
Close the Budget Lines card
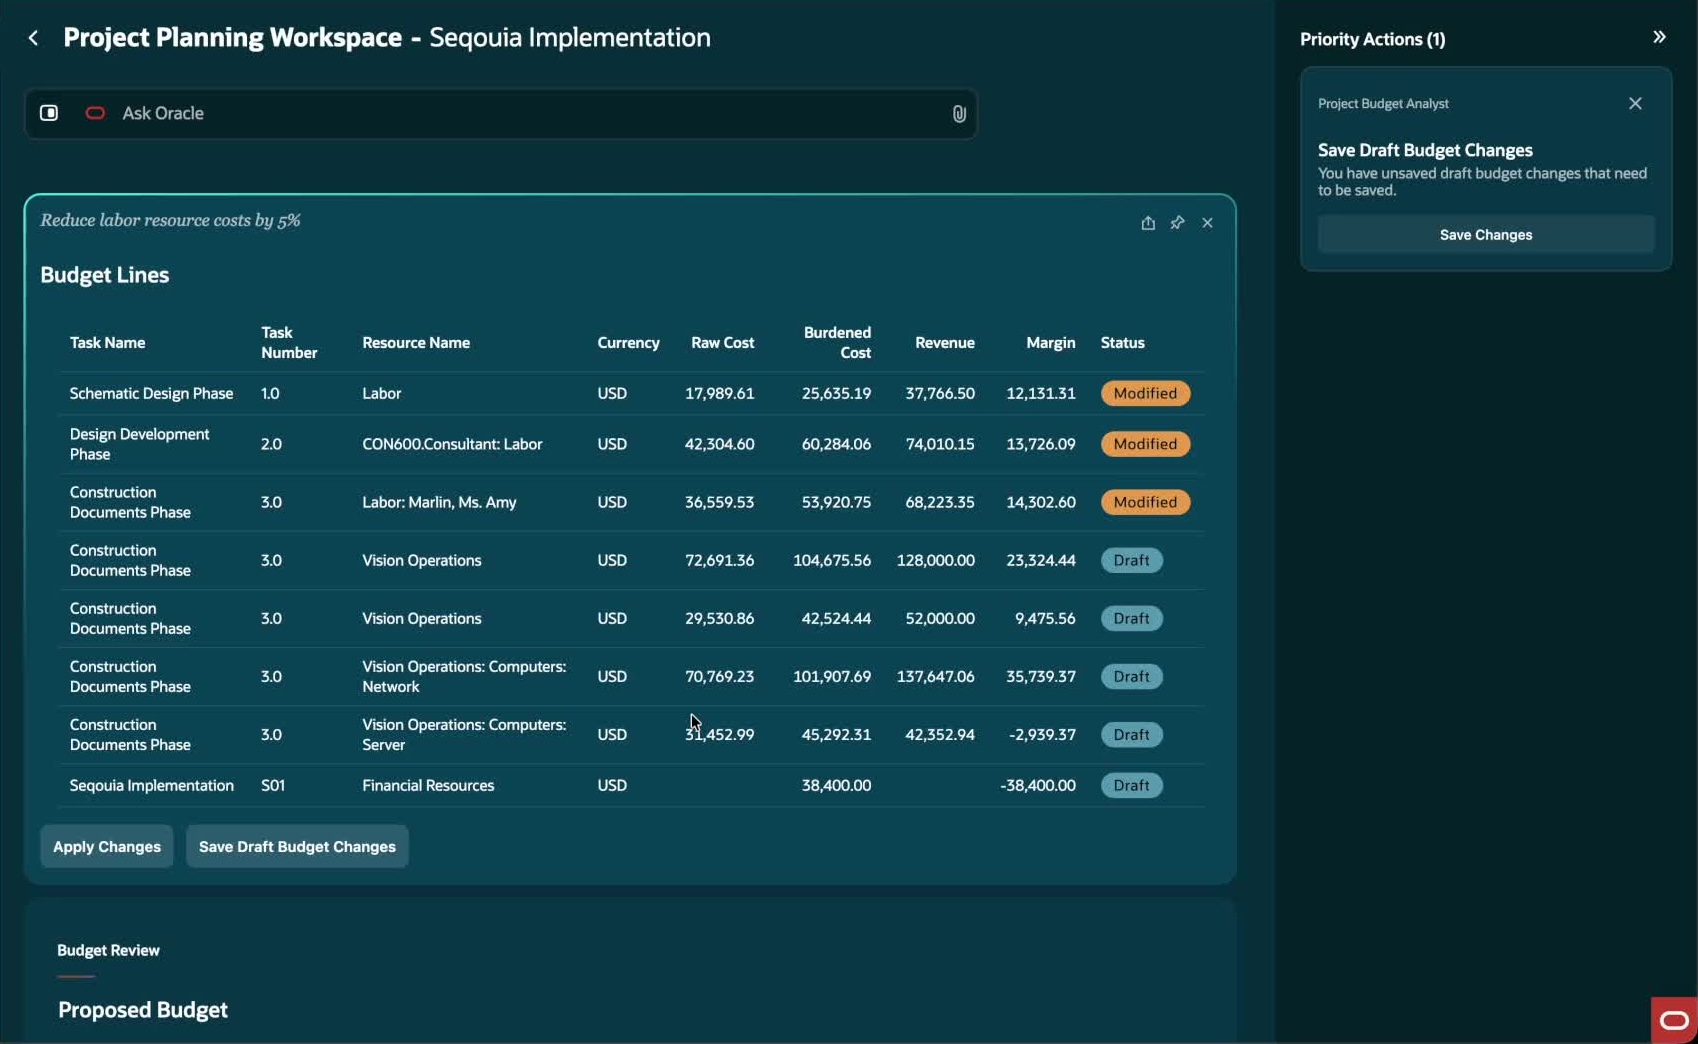(x=1207, y=222)
